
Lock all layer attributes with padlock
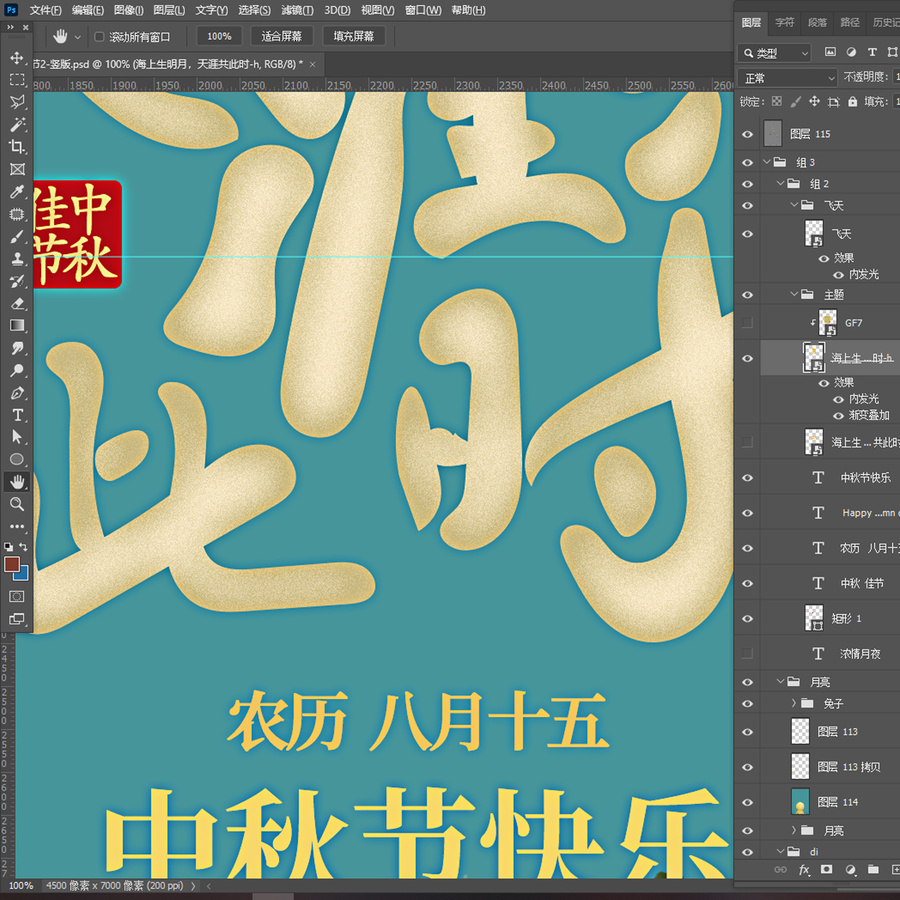tap(852, 102)
